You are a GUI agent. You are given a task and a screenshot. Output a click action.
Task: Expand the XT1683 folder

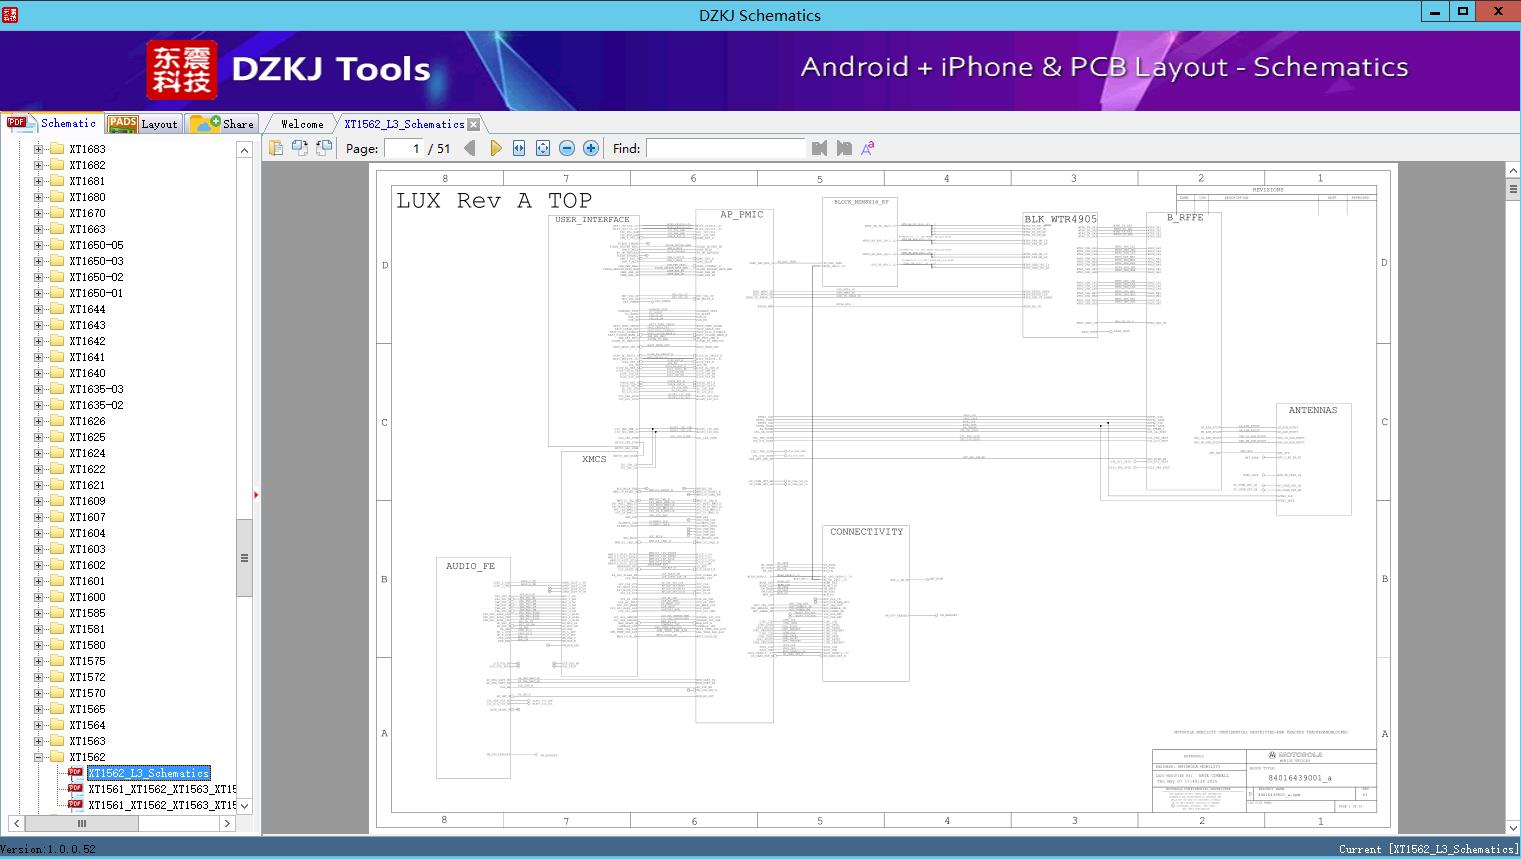39,149
